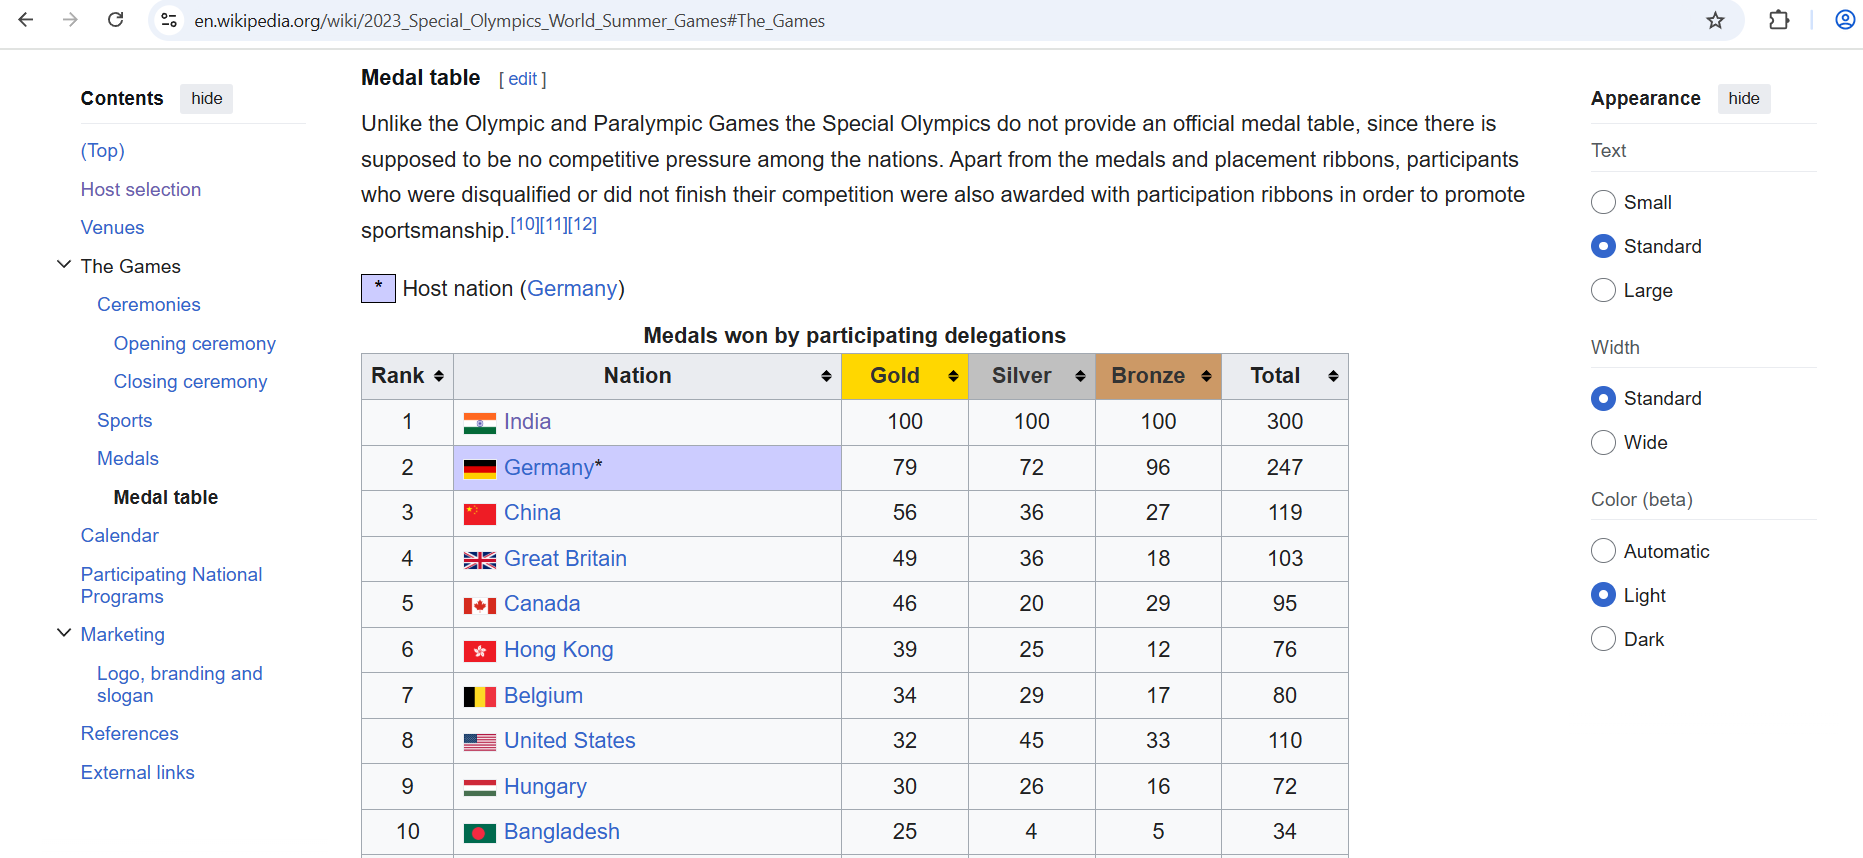Image resolution: width=1863 pixels, height=858 pixels.
Task: Jump to Calendar section
Action: [x=120, y=535]
